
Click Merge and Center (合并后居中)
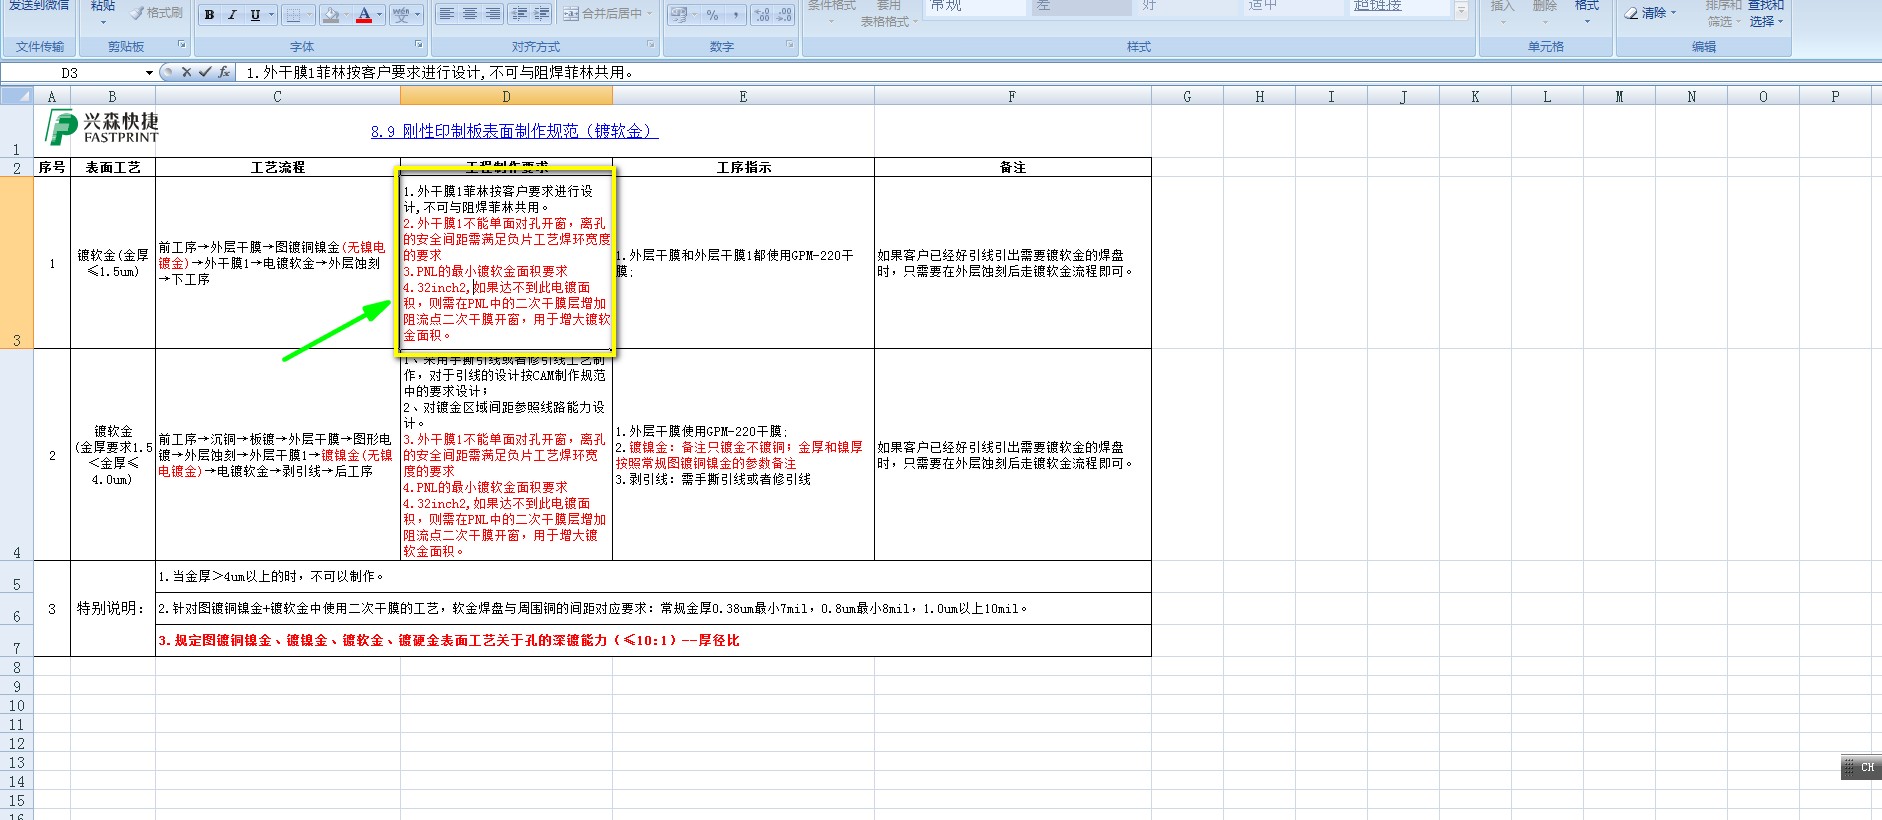point(602,14)
